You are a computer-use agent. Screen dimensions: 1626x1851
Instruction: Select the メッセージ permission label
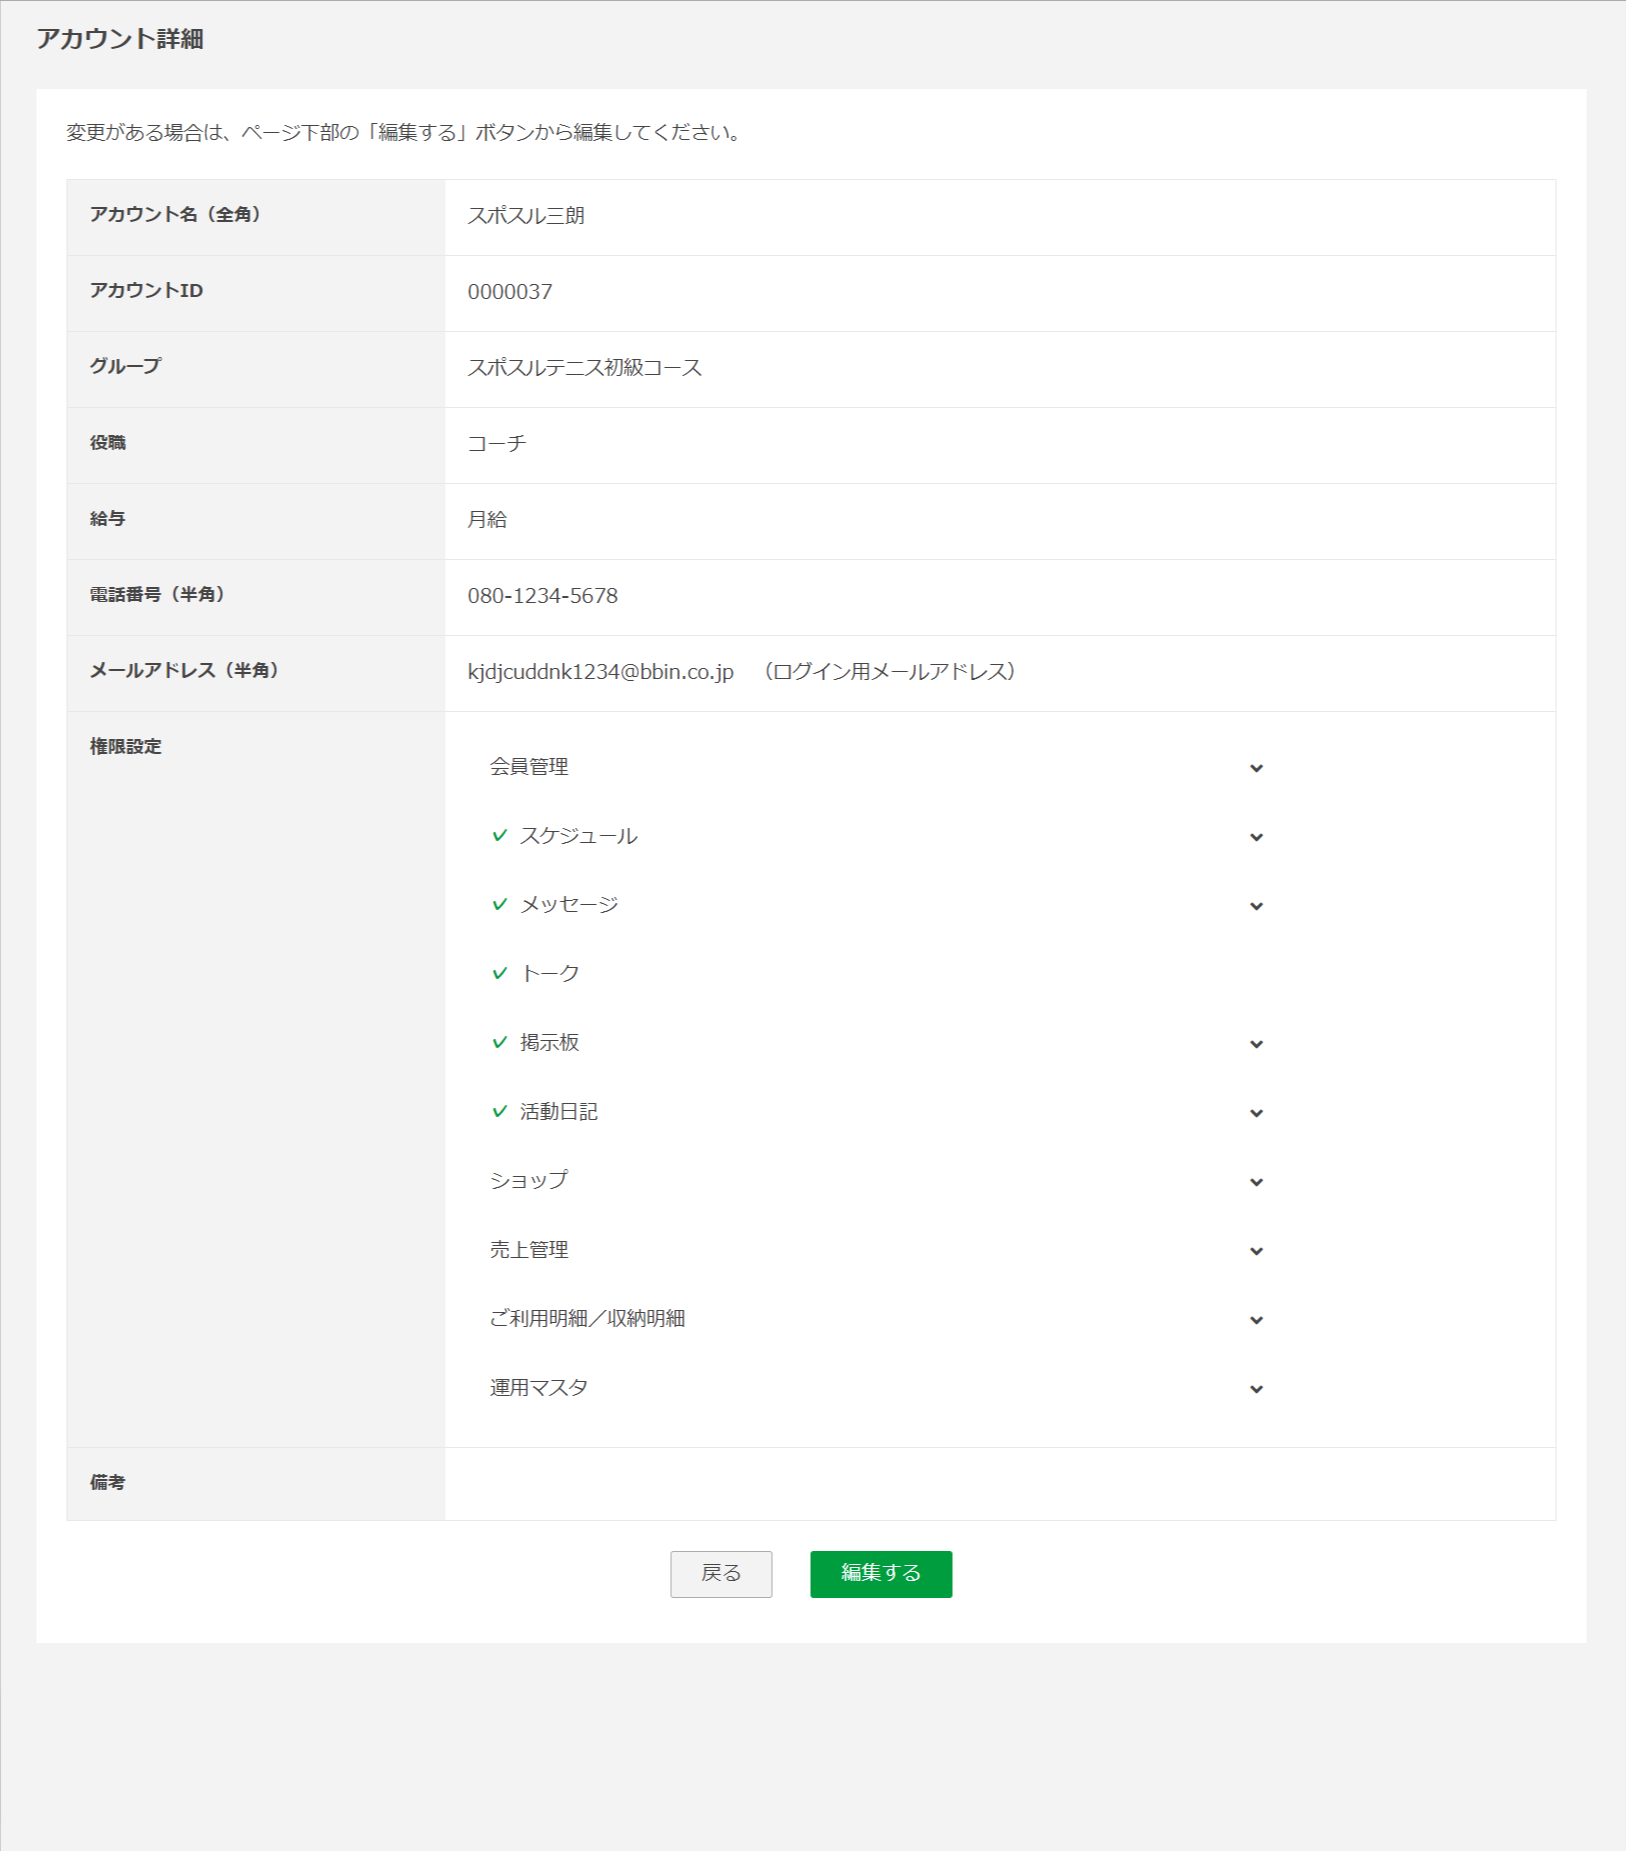(569, 905)
